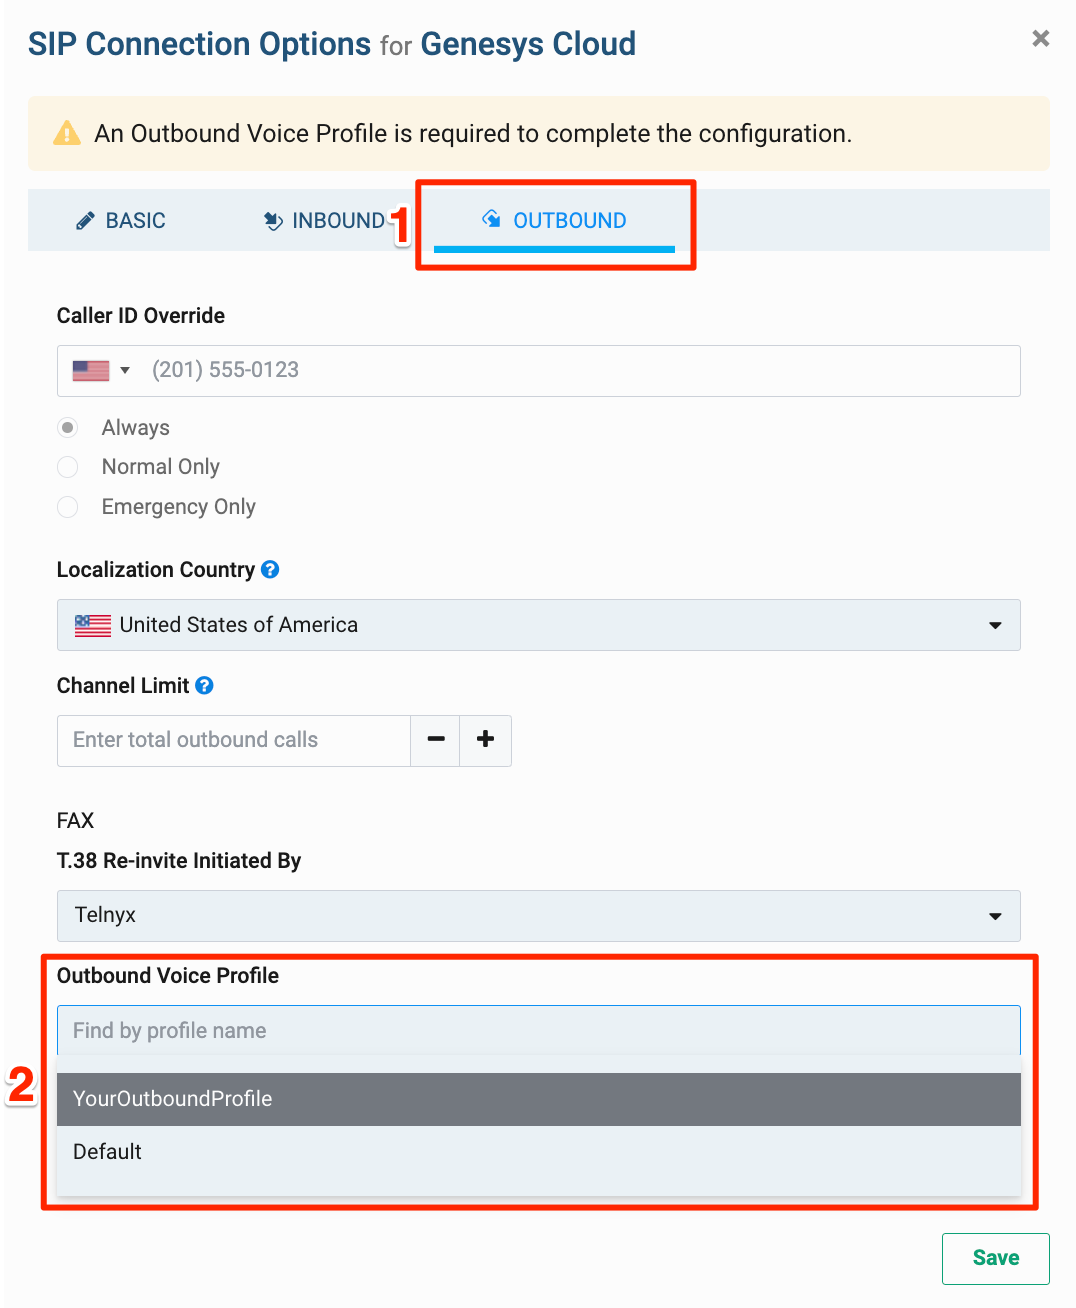
Task: Open the country code dropdown for Caller ID
Action: coord(126,370)
